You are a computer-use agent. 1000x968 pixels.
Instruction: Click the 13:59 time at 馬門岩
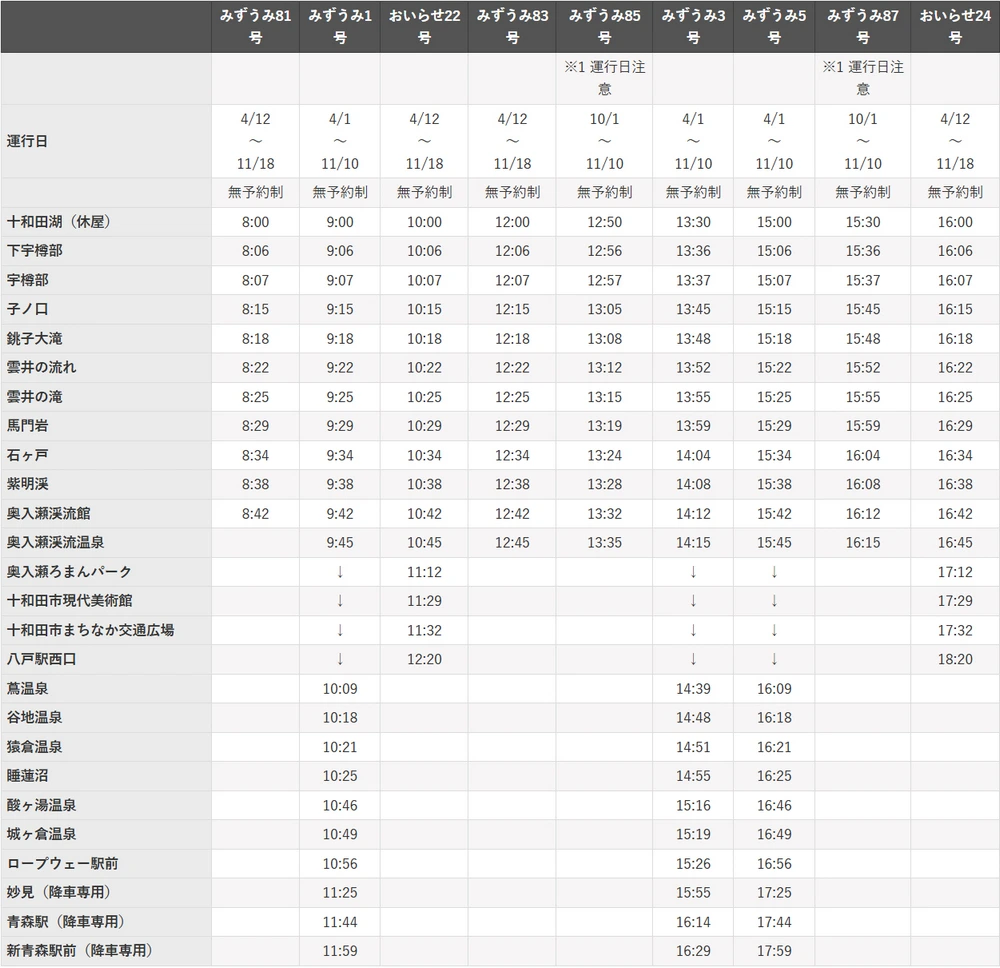point(693,425)
